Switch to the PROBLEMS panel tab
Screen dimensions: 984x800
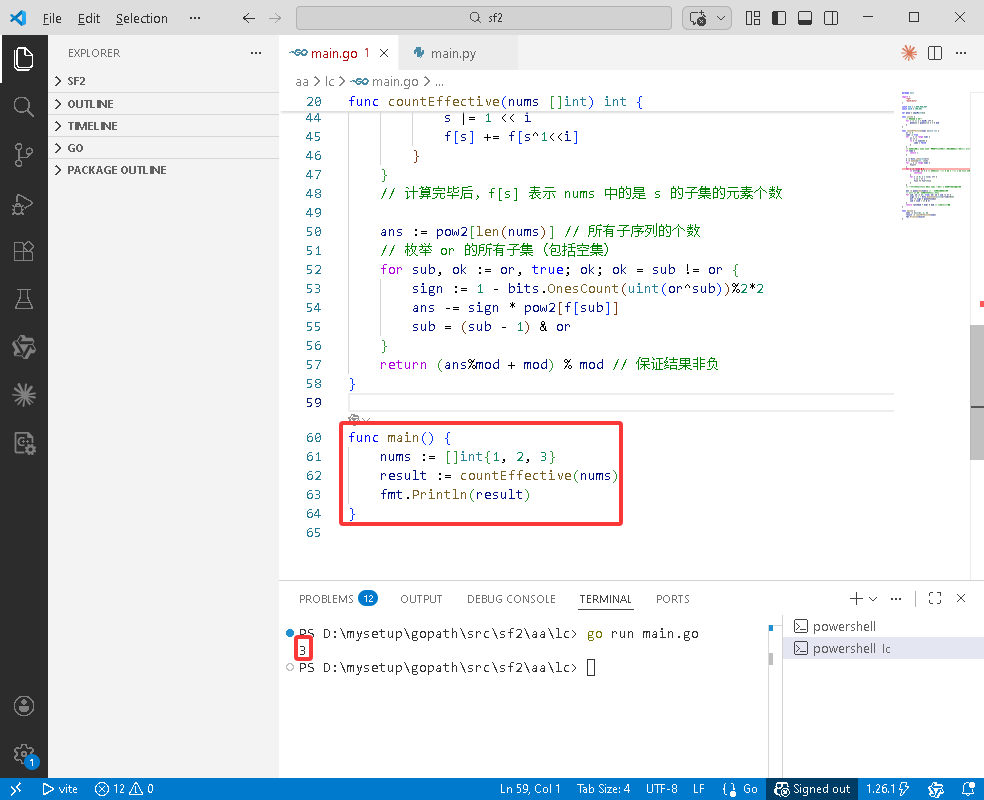338,599
